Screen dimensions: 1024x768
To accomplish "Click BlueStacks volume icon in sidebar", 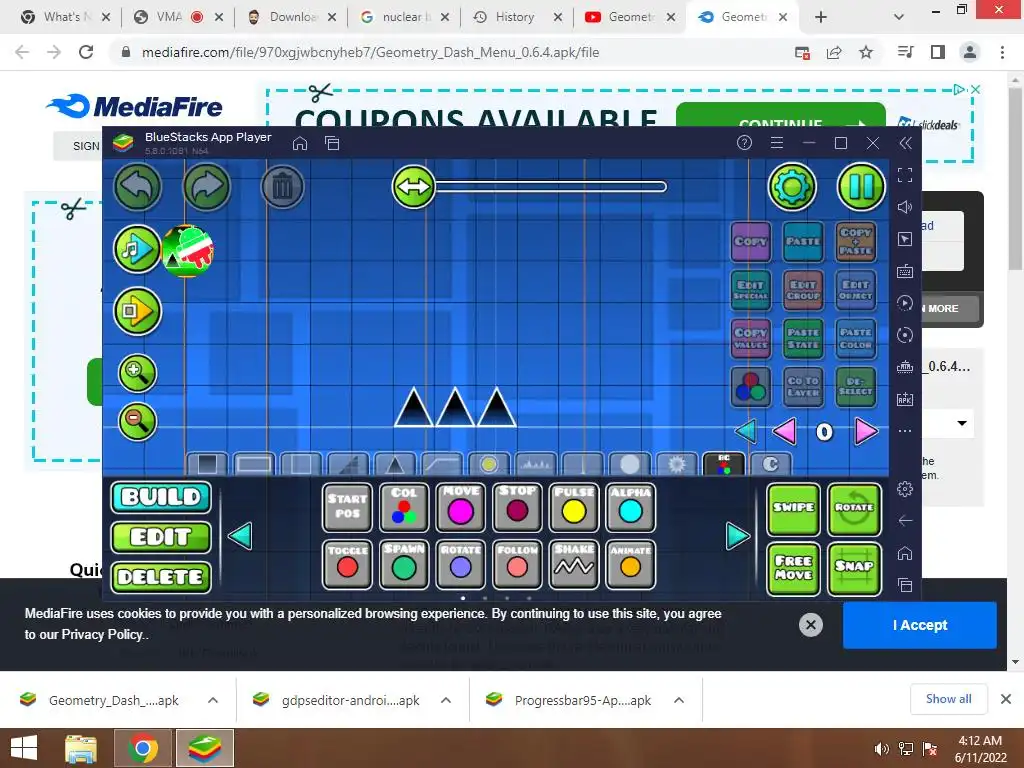I will click(x=905, y=207).
